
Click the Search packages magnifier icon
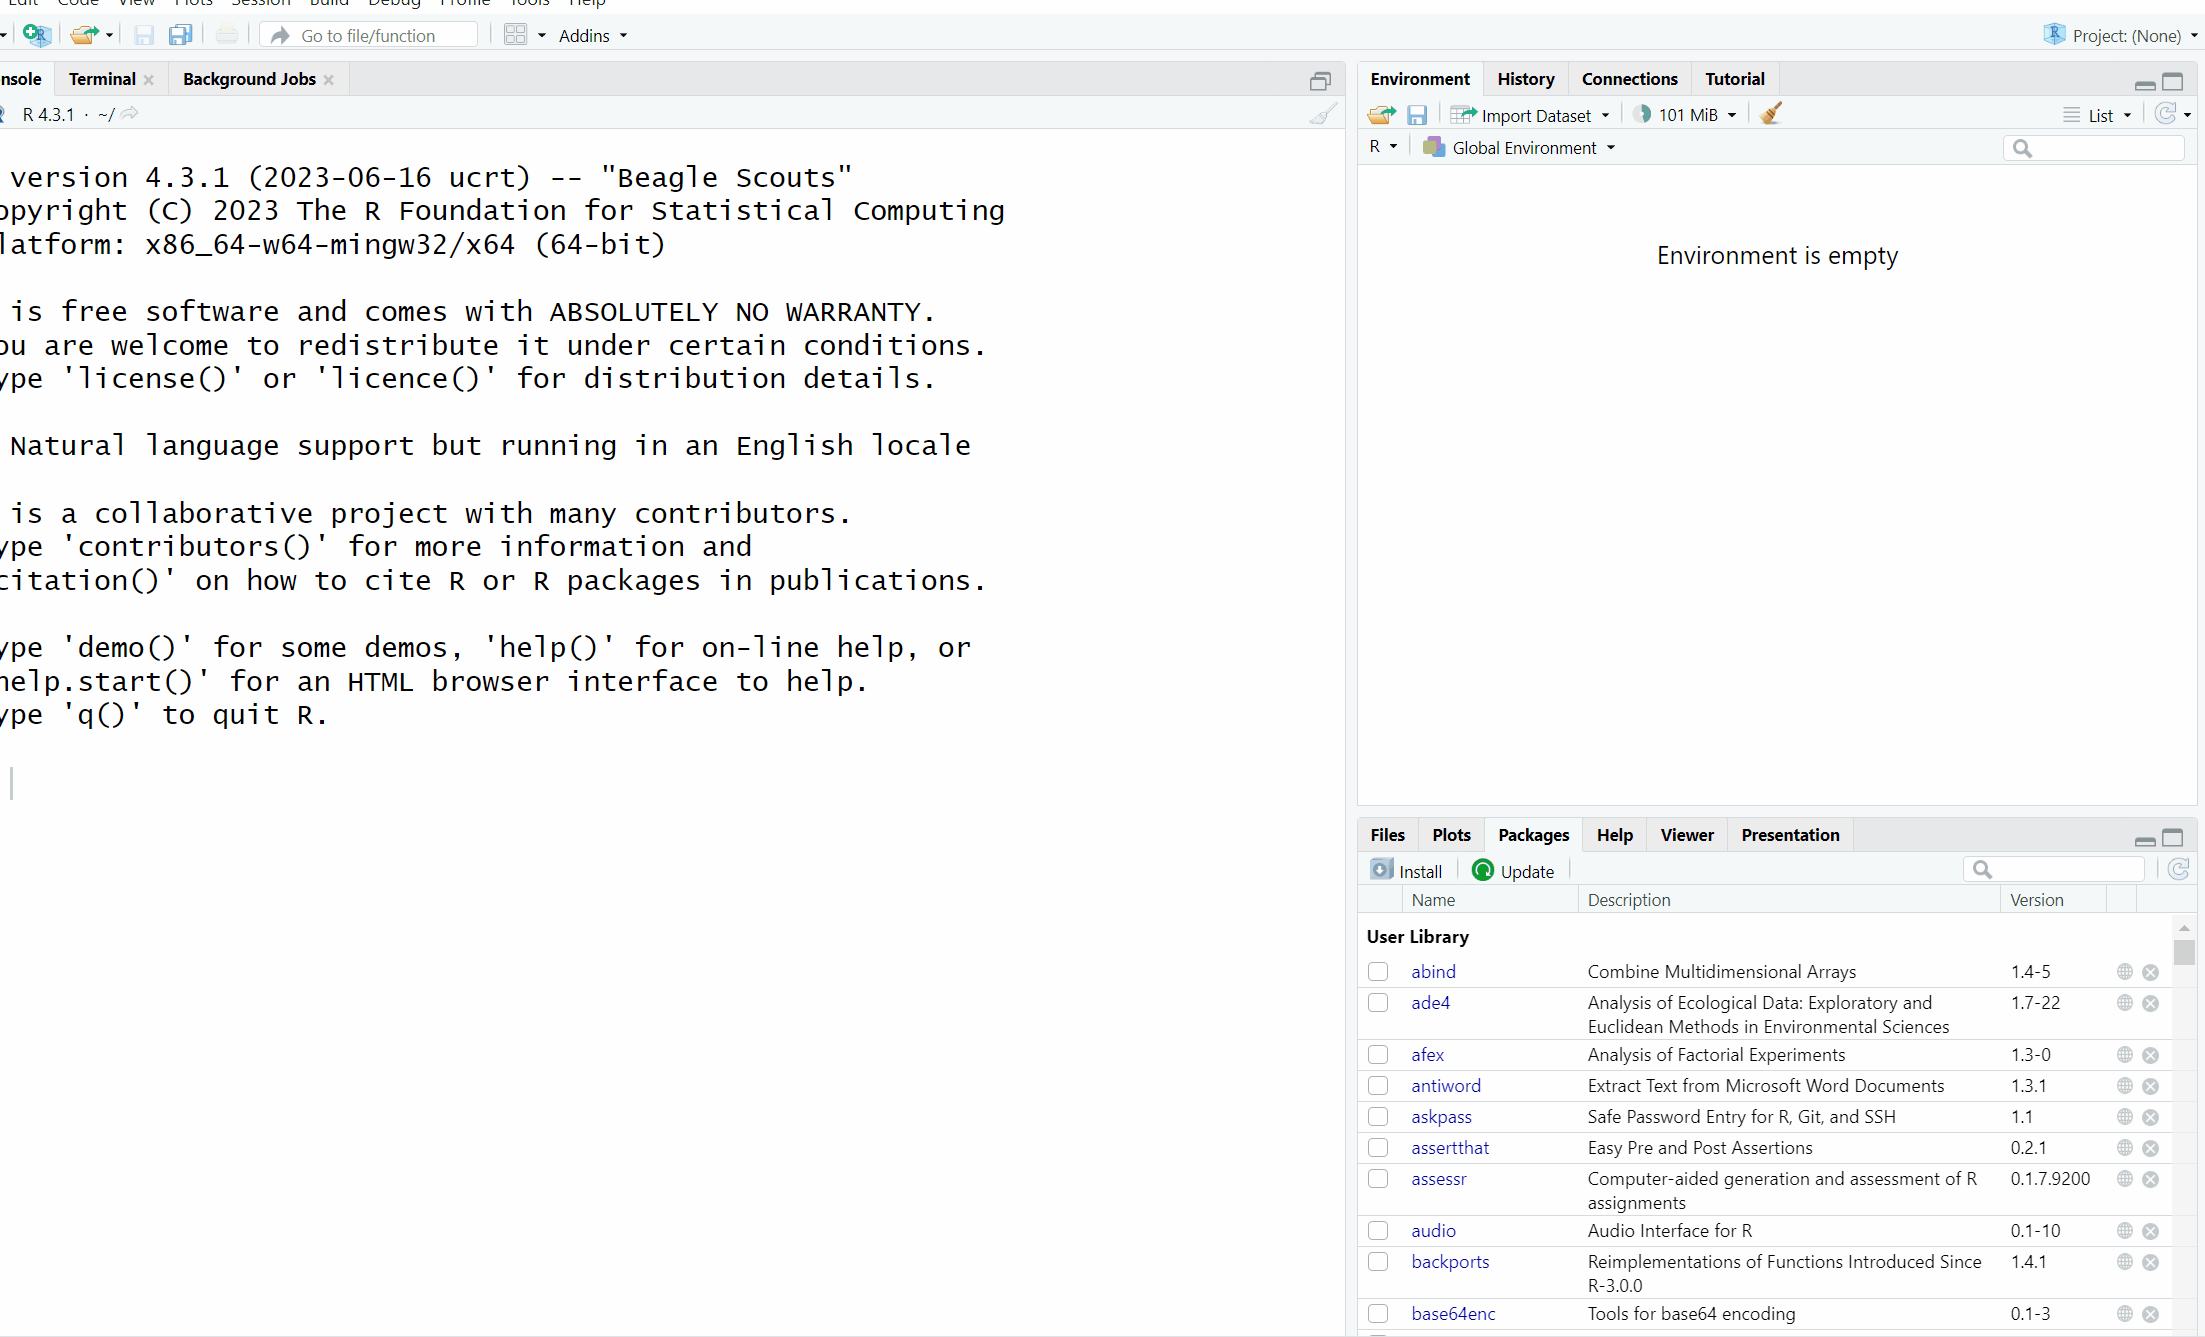click(1981, 869)
